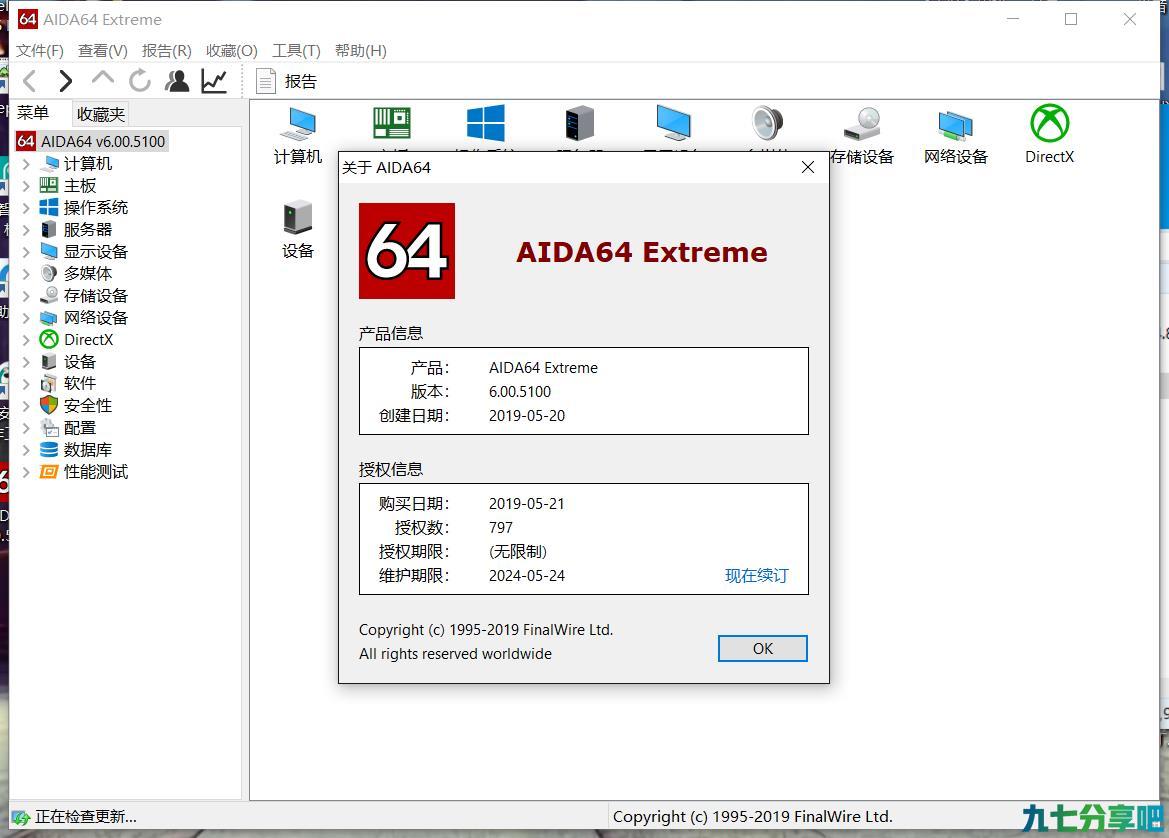Open the 报告(R) menu
The image size is (1169, 838).
click(x=166, y=51)
